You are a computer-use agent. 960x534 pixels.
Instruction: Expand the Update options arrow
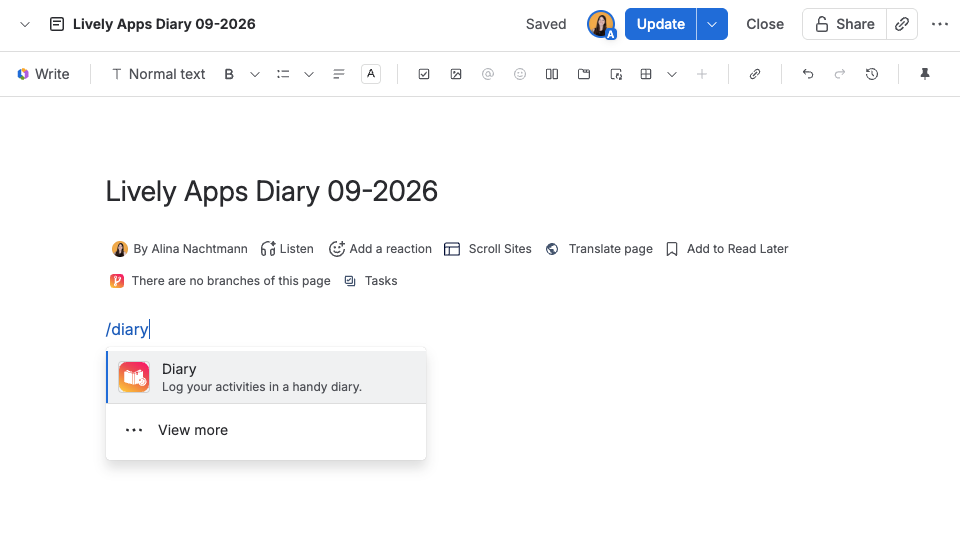click(712, 24)
